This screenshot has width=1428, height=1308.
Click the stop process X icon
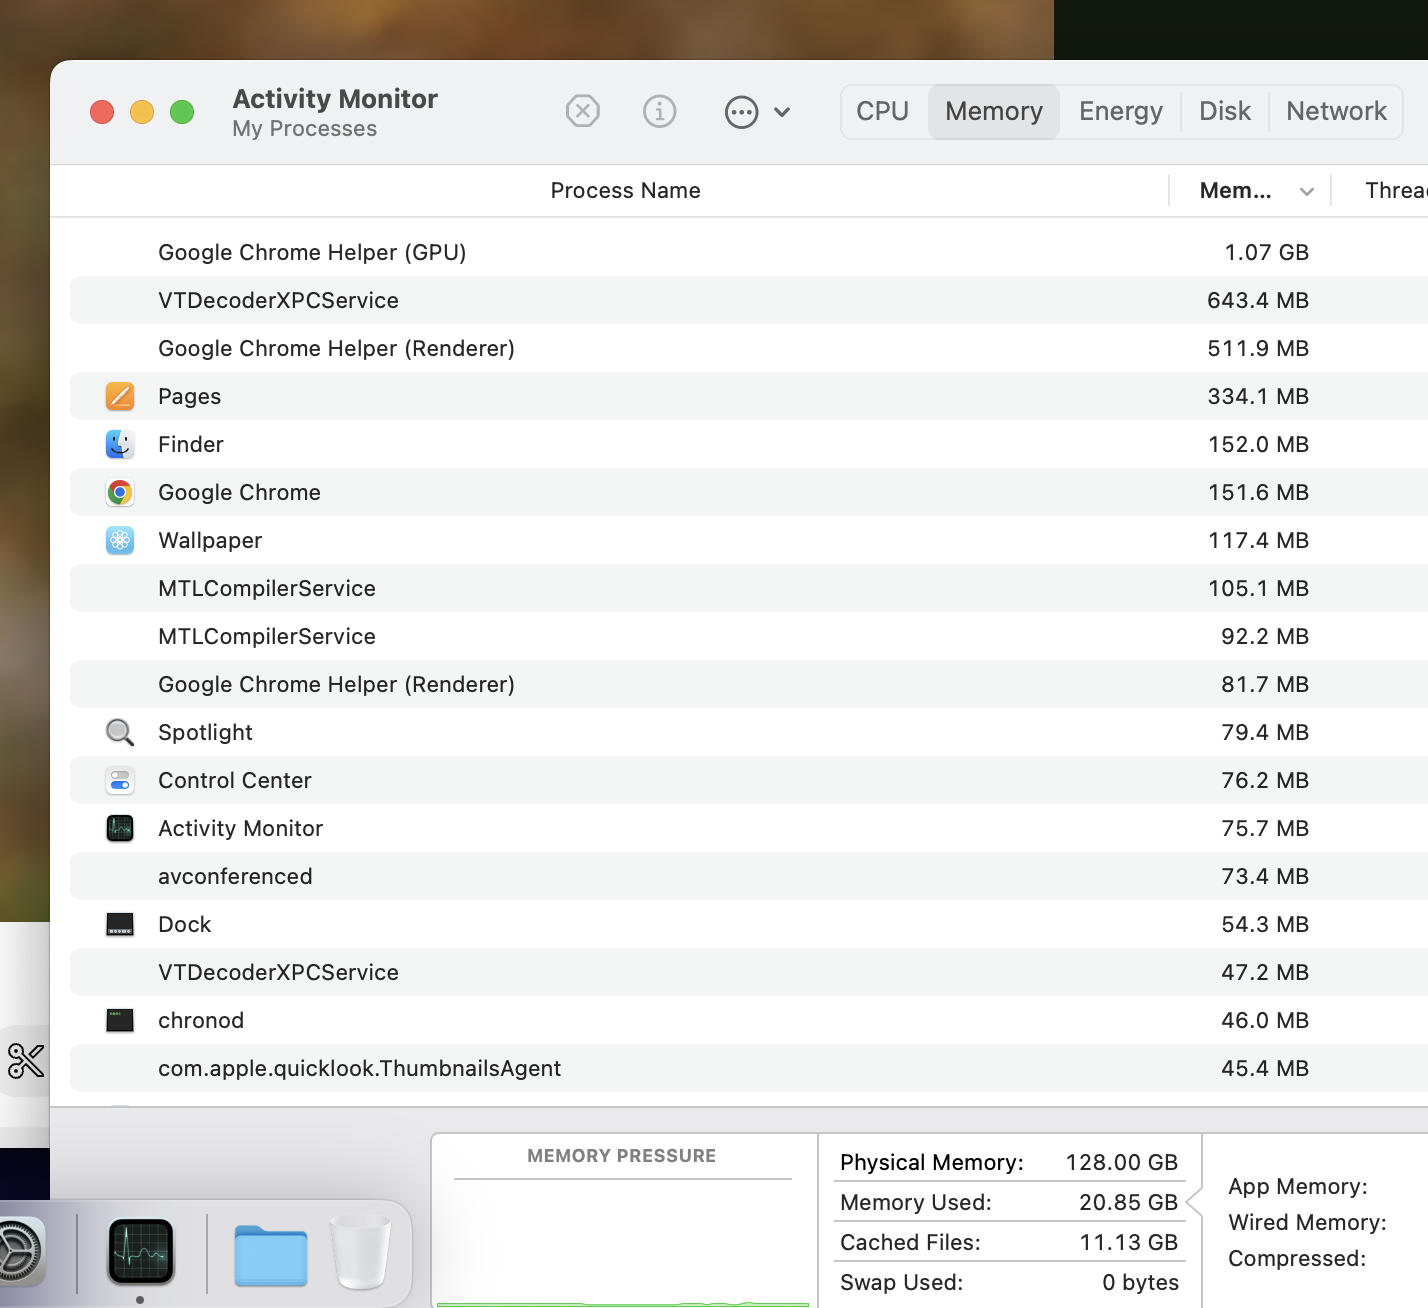tap(582, 111)
